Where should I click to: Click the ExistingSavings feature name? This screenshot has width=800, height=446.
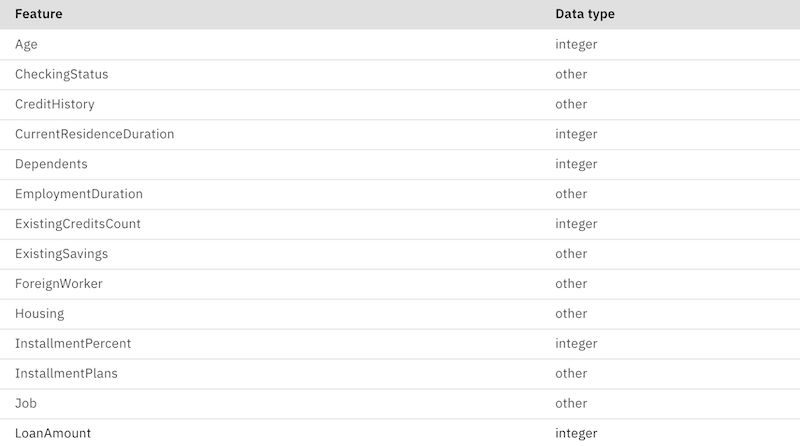click(x=61, y=254)
